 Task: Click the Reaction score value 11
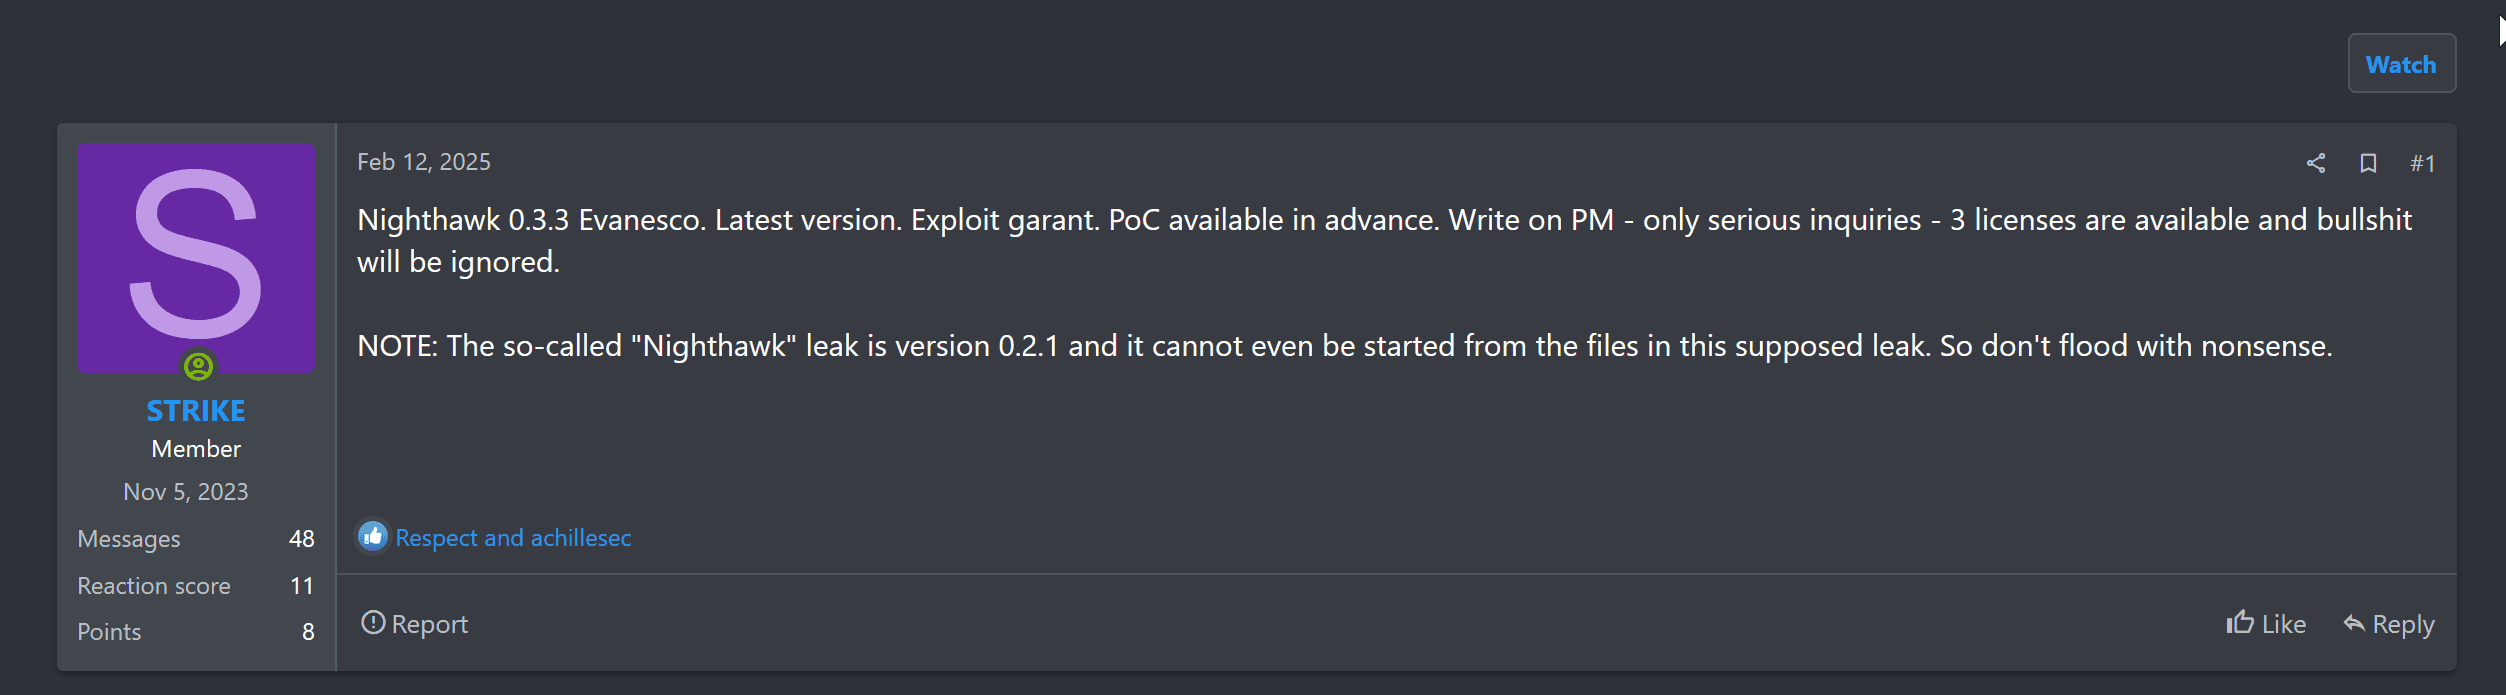301,586
